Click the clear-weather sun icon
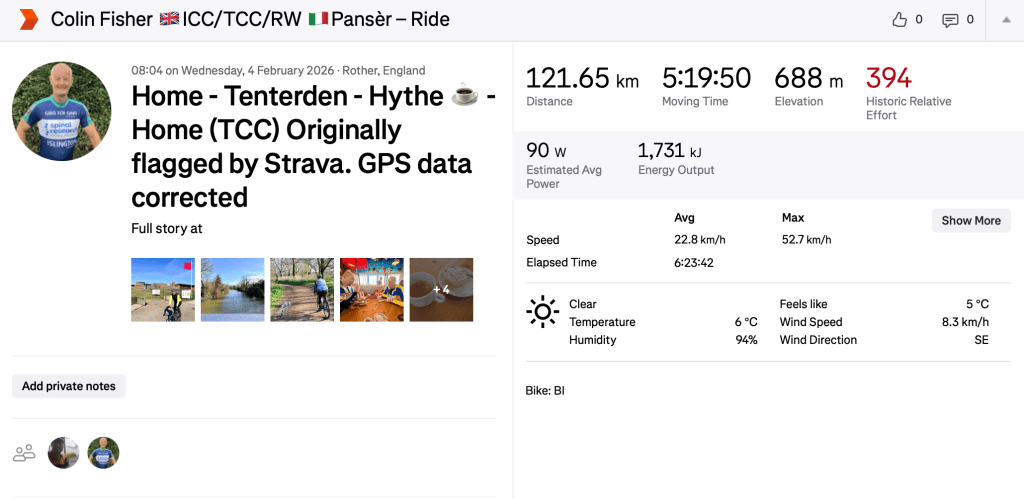Viewport: 1024px width, 499px height. pos(542,312)
